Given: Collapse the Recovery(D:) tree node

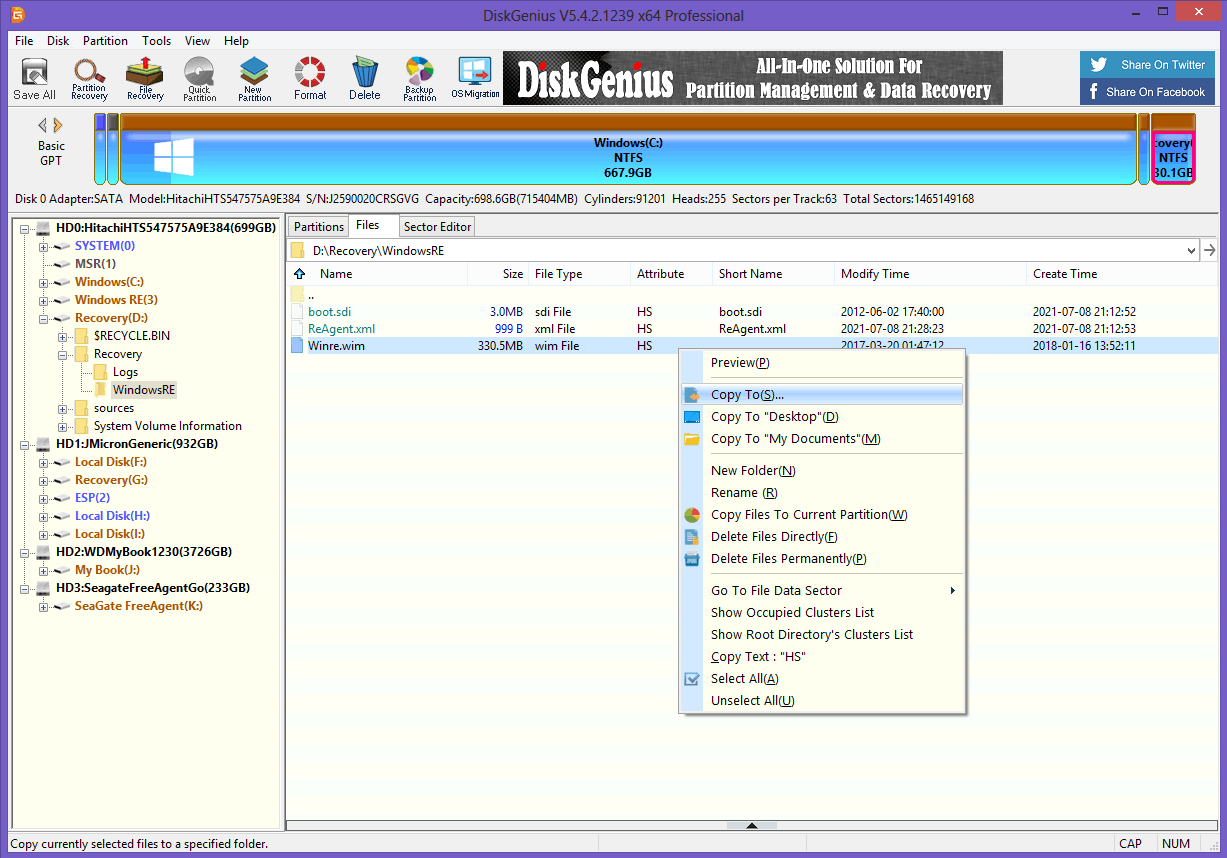Looking at the screenshot, I should (44, 318).
